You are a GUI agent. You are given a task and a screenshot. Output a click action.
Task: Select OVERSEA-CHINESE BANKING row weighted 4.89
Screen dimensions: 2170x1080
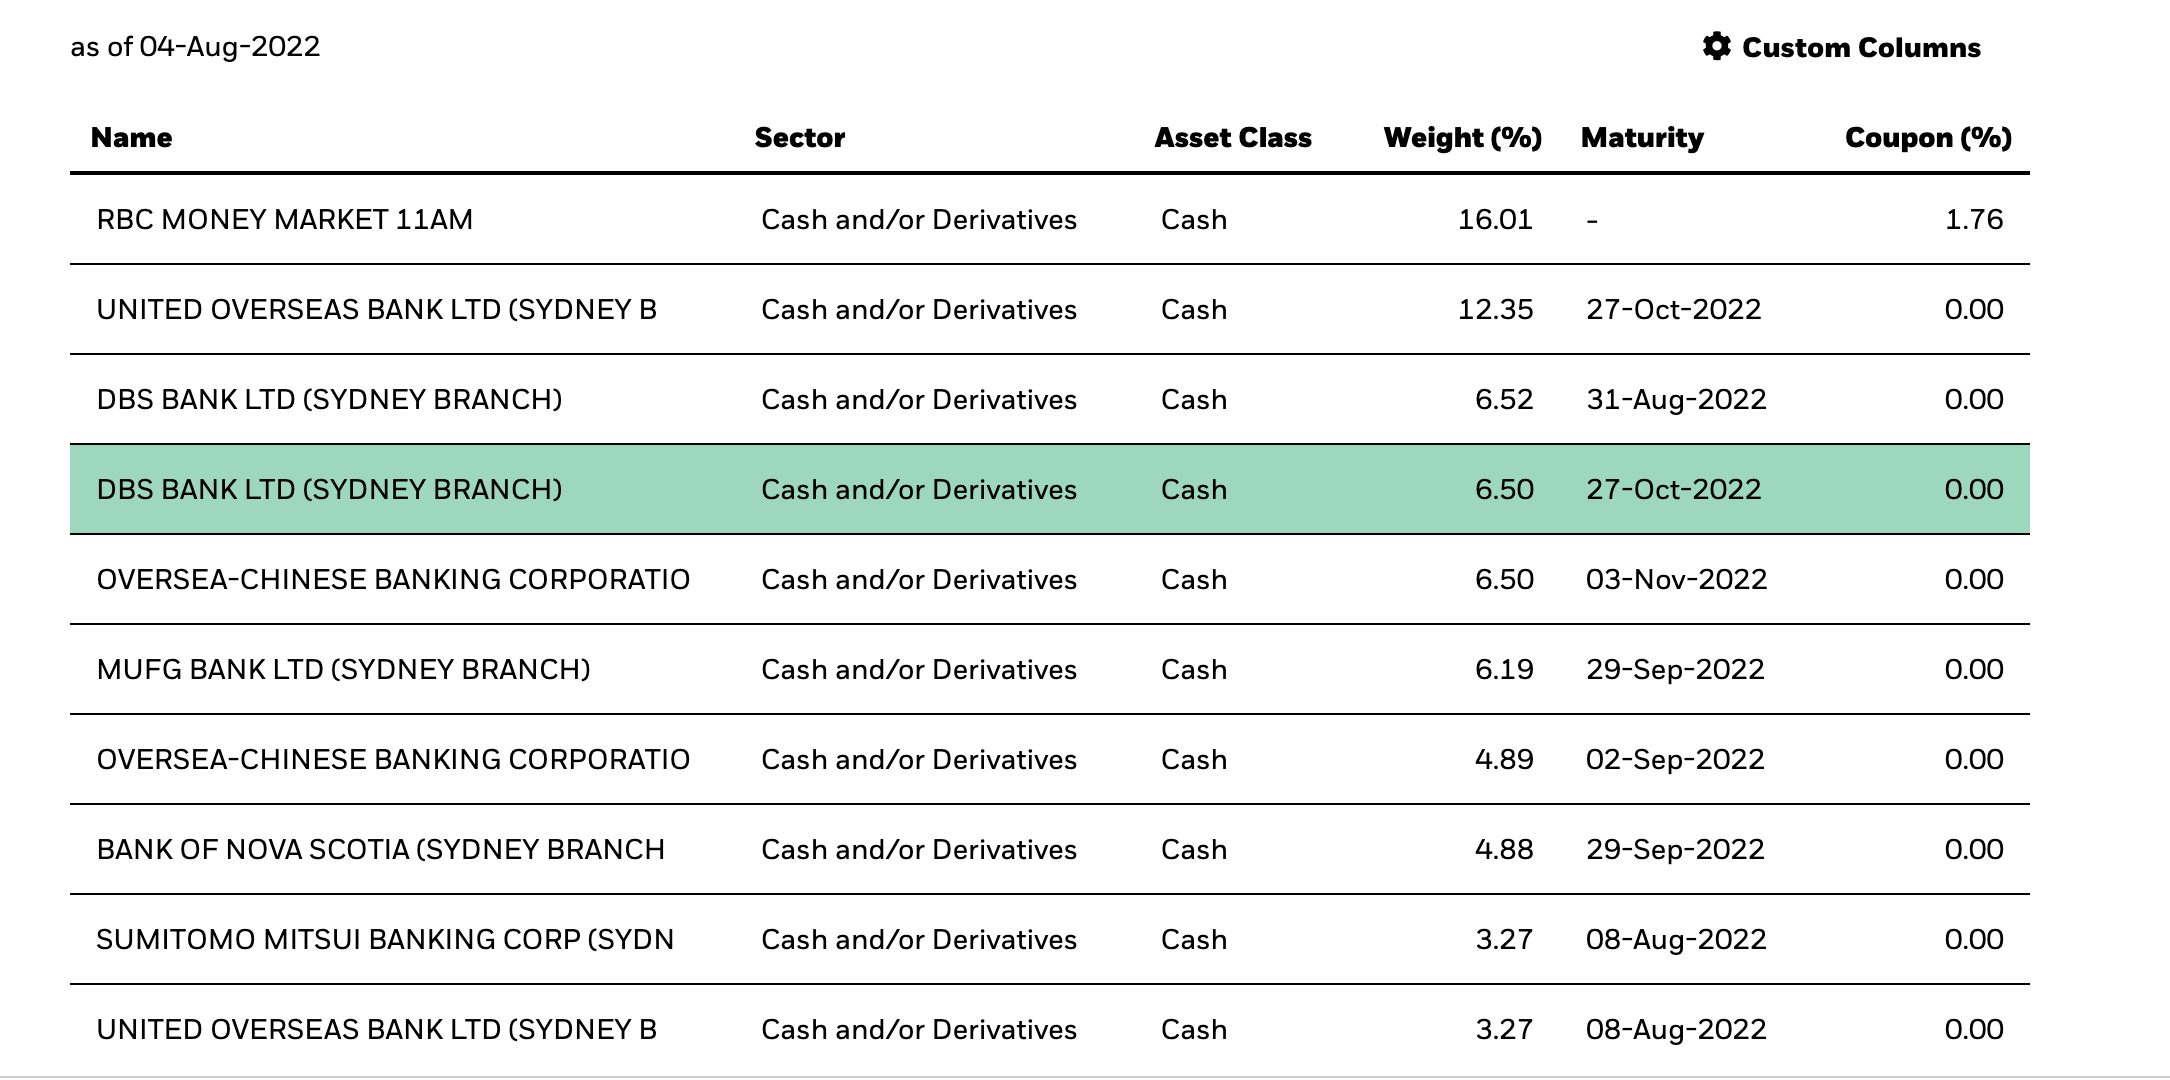coord(1050,760)
